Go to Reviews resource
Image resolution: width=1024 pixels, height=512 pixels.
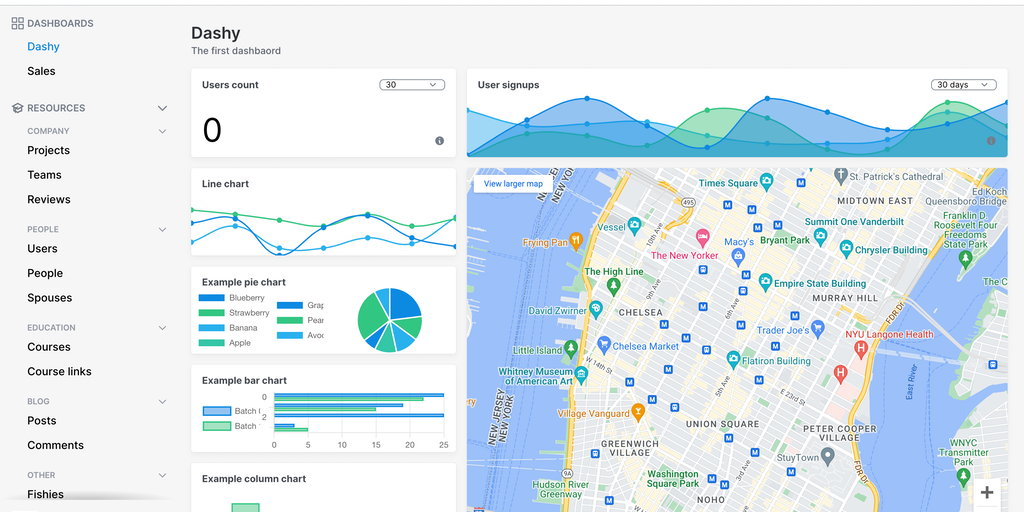click(x=49, y=200)
